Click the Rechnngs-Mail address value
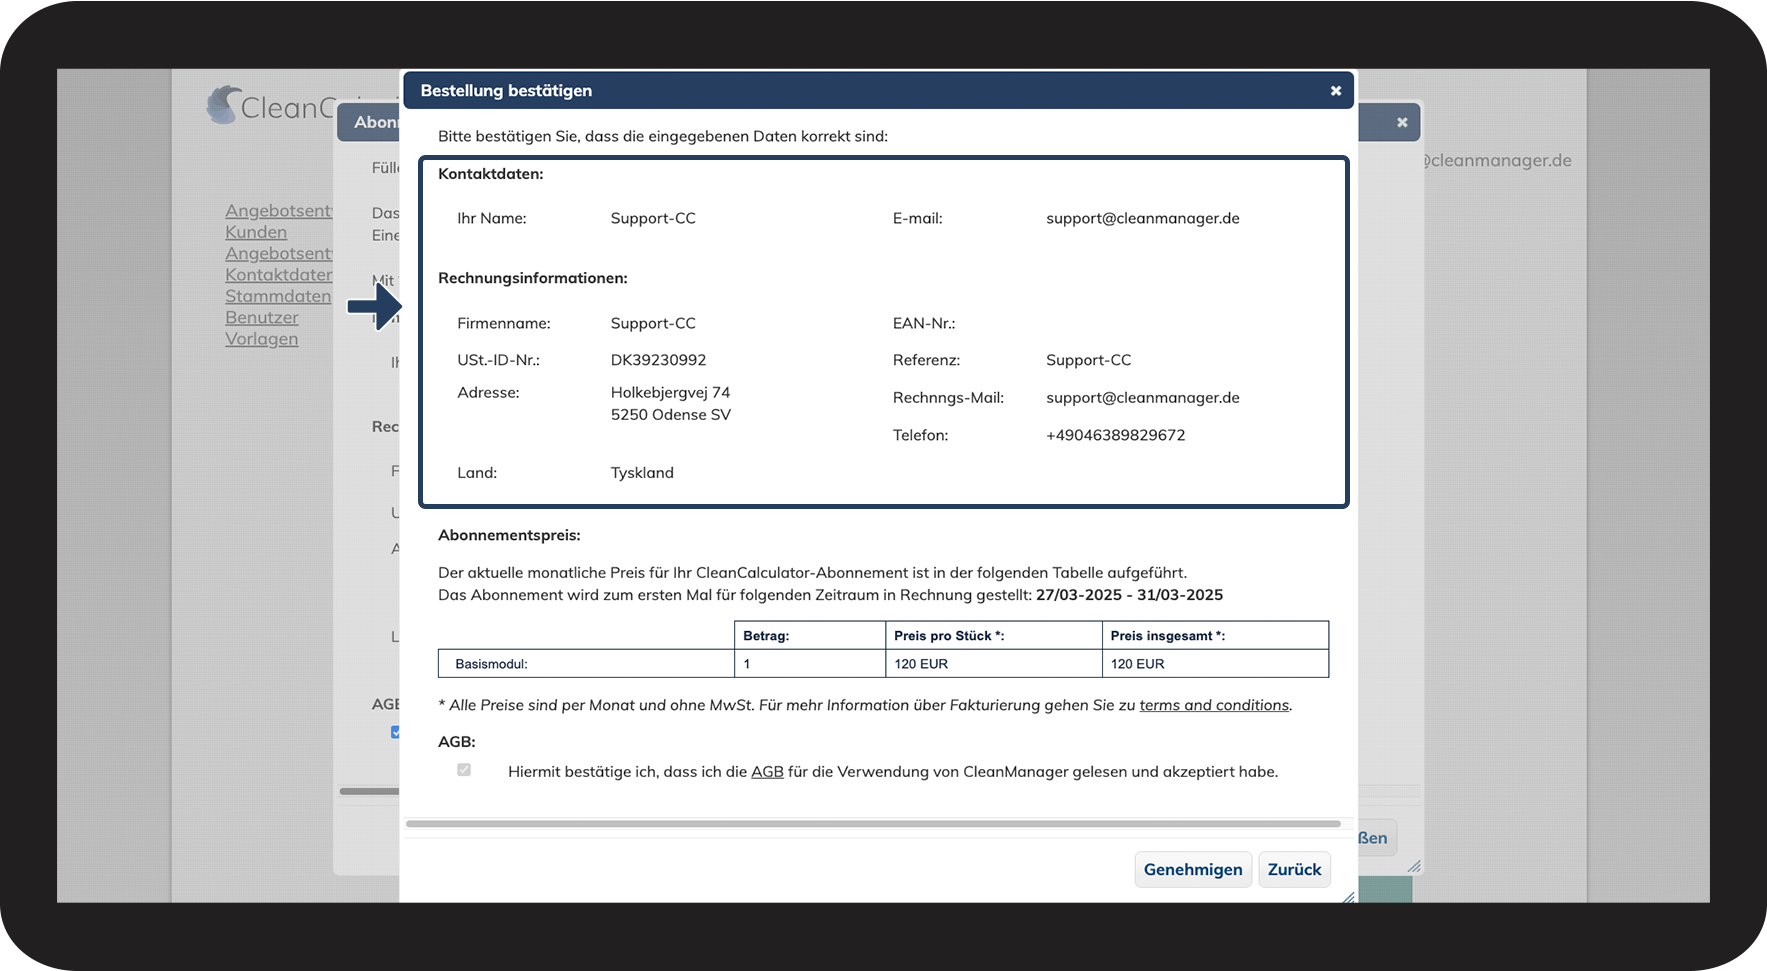The height and width of the screenshot is (971, 1767). [x=1143, y=398]
